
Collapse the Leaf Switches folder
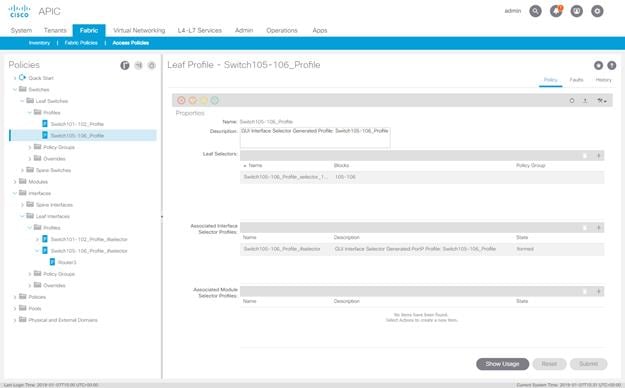pyautogui.click(x=22, y=101)
